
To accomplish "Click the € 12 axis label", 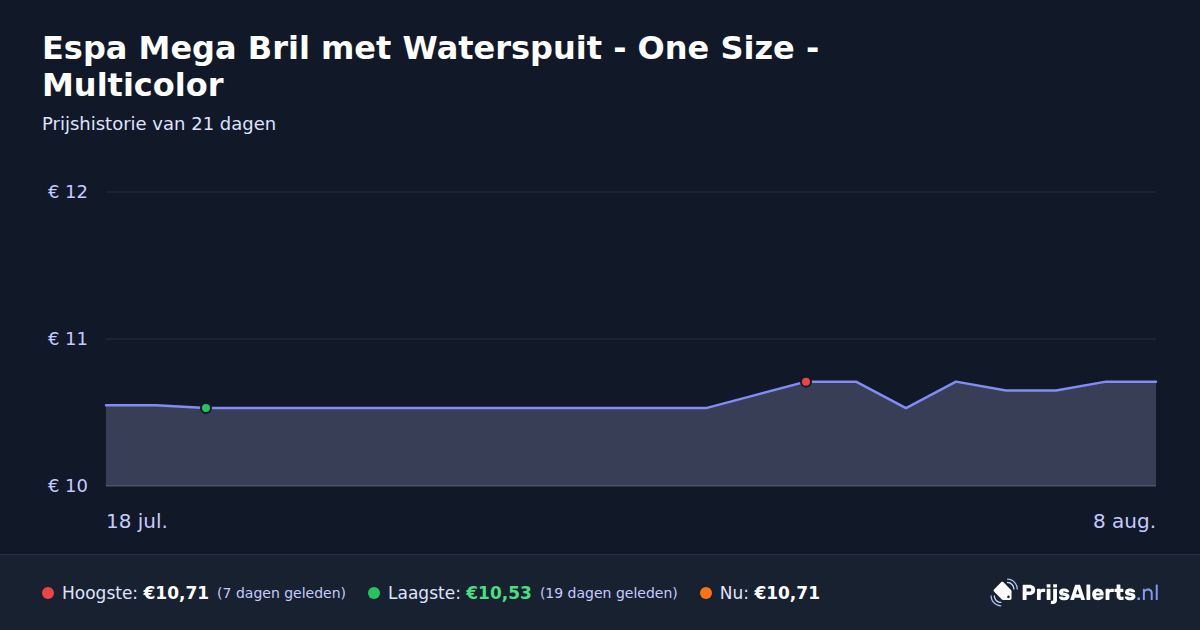I will point(68,192).
